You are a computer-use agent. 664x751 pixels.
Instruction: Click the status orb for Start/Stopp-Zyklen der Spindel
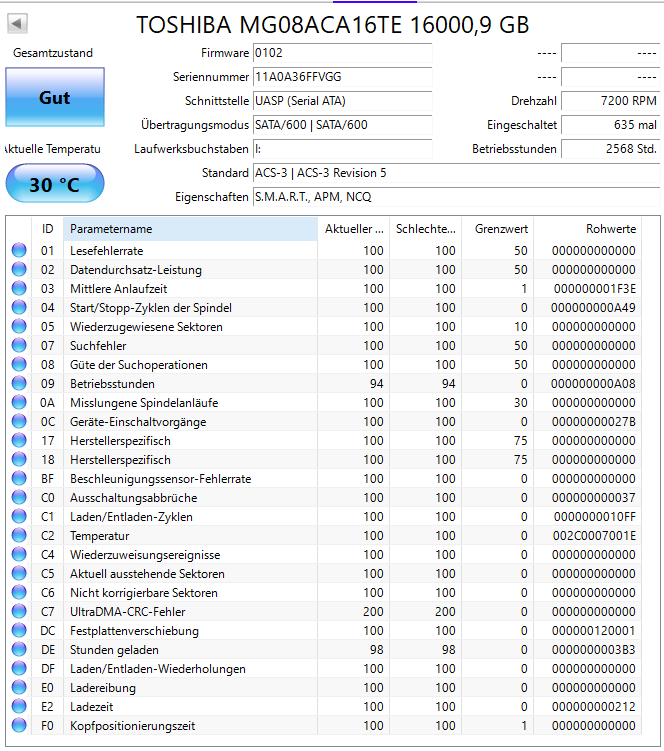19,307
